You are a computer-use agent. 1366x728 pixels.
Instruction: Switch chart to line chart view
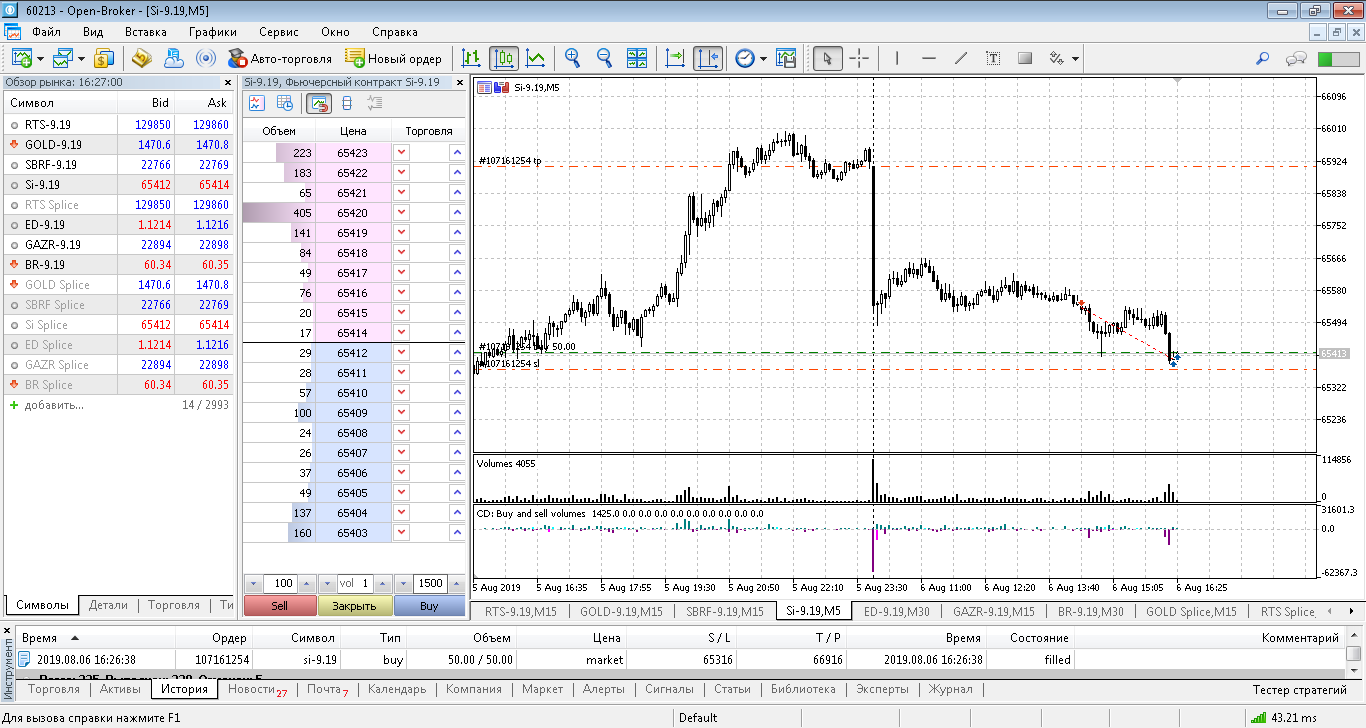click(536, 58)
